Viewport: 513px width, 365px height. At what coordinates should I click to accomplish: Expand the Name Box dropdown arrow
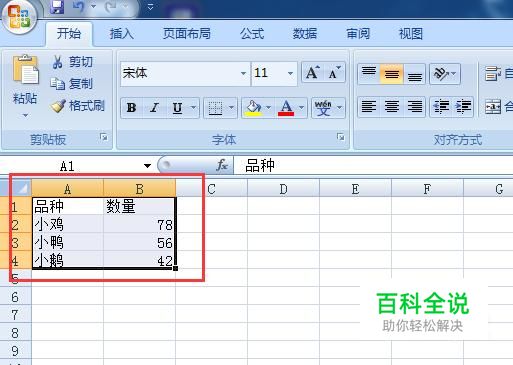(x=147, y=166)
